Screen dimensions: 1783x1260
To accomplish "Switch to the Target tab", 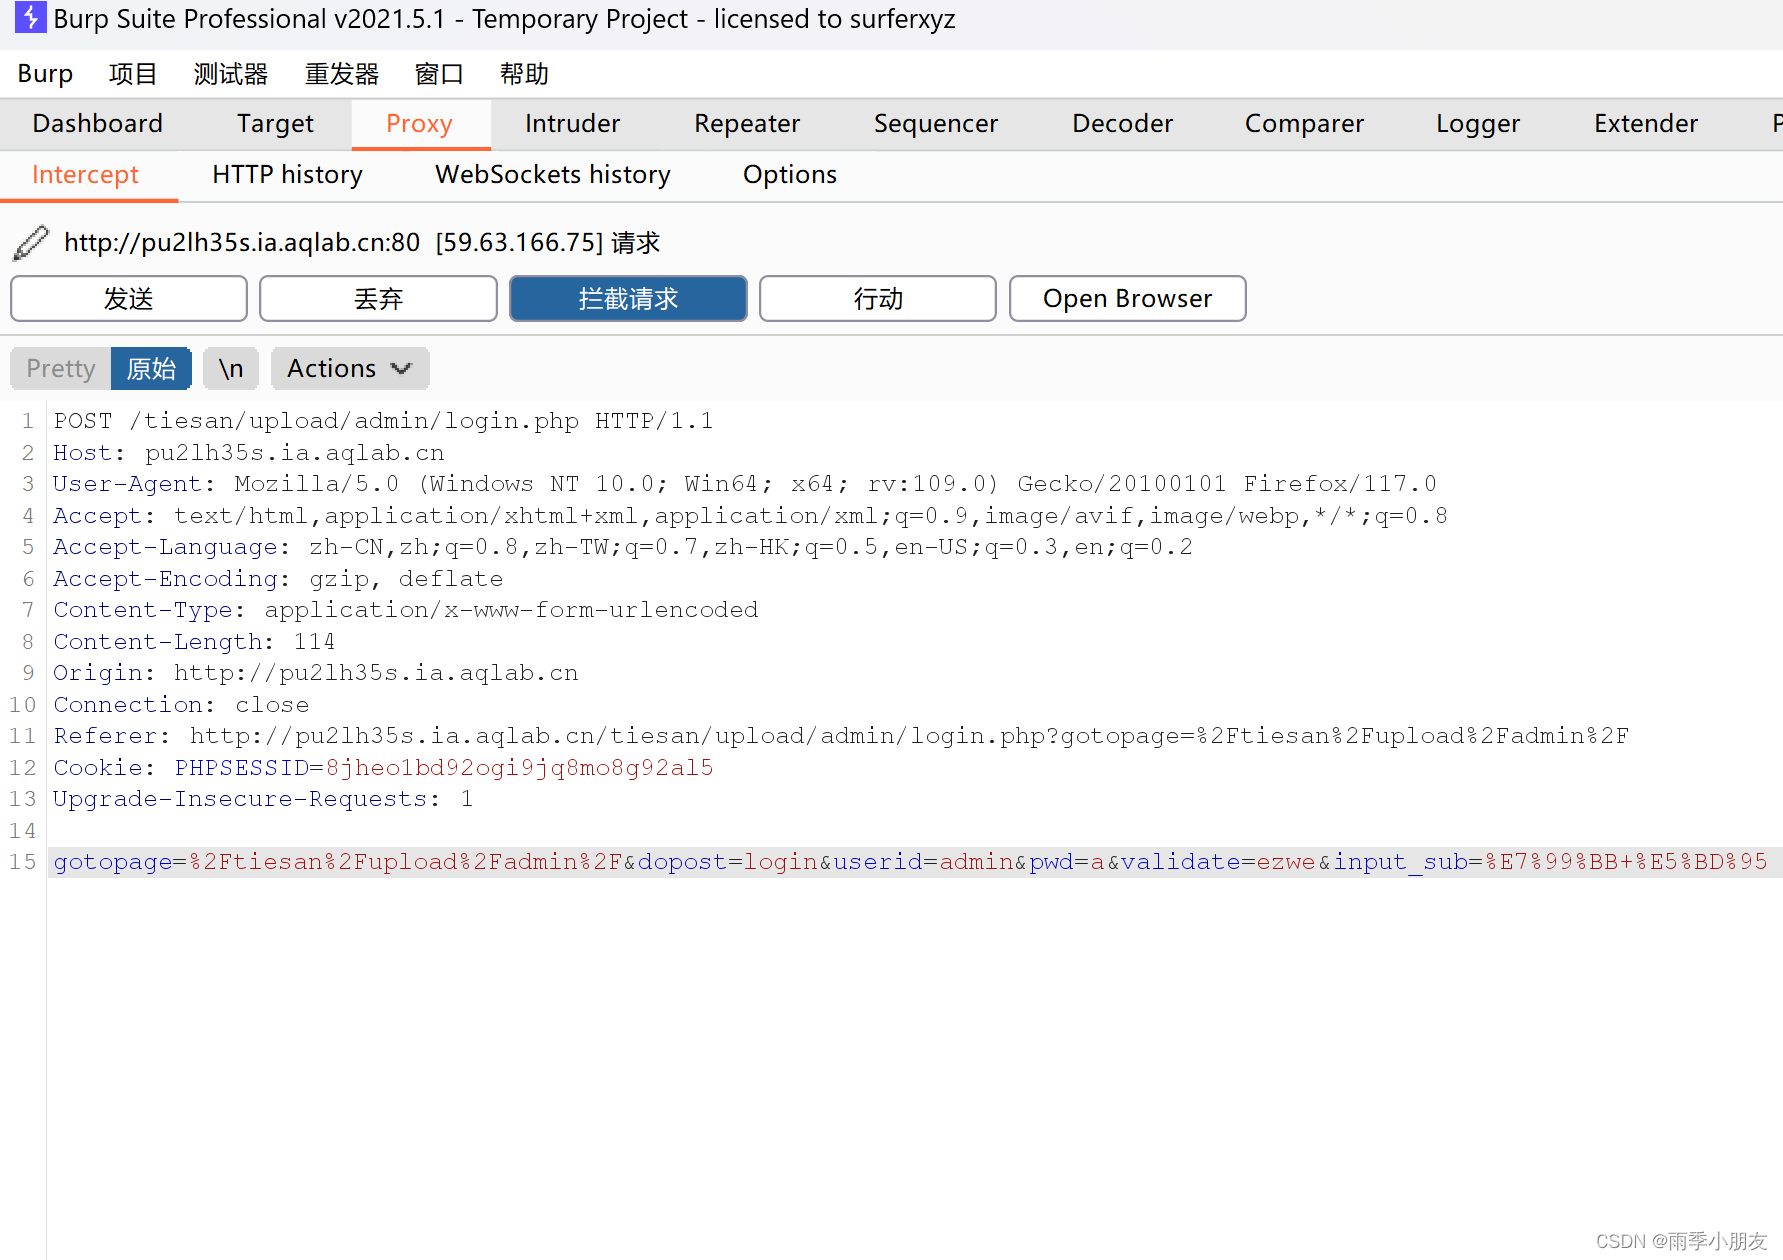I will (275, 124).
